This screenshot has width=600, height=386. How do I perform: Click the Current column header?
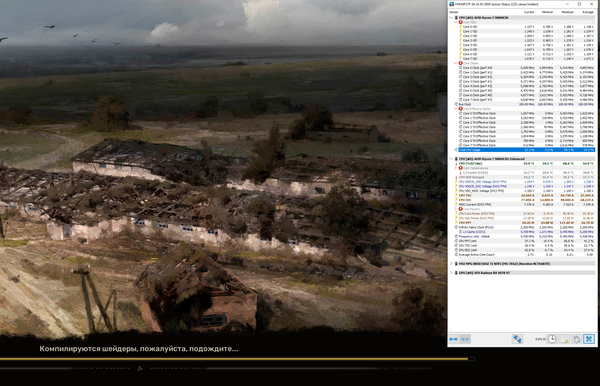tap(527, 12)
